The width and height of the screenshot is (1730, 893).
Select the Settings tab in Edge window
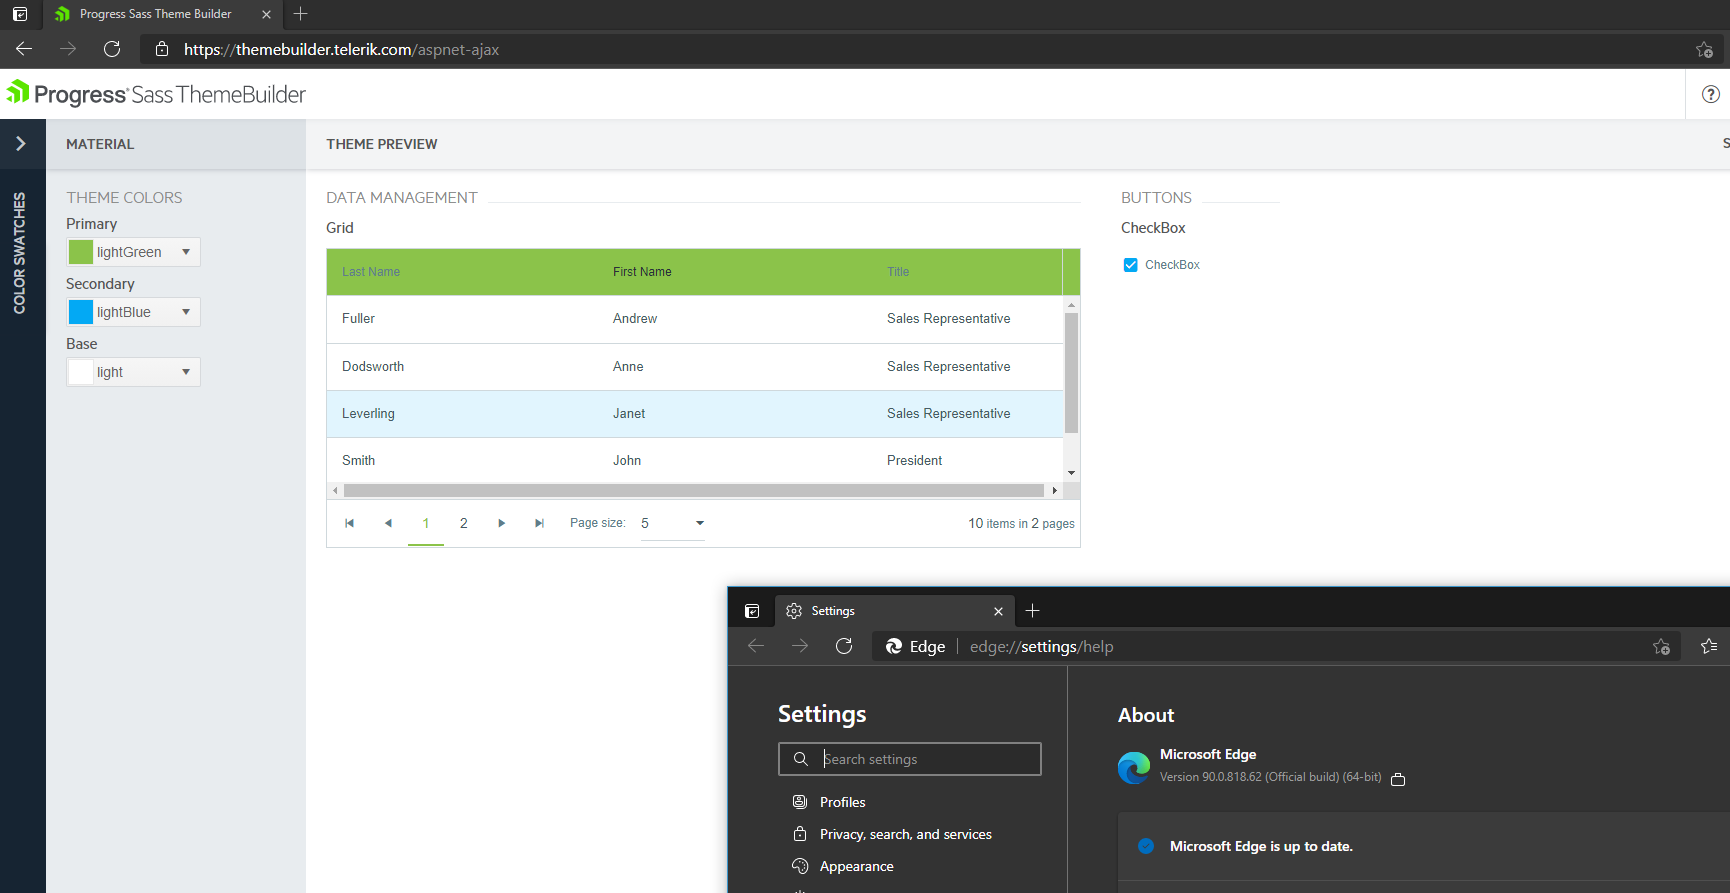tap(894, 611)
